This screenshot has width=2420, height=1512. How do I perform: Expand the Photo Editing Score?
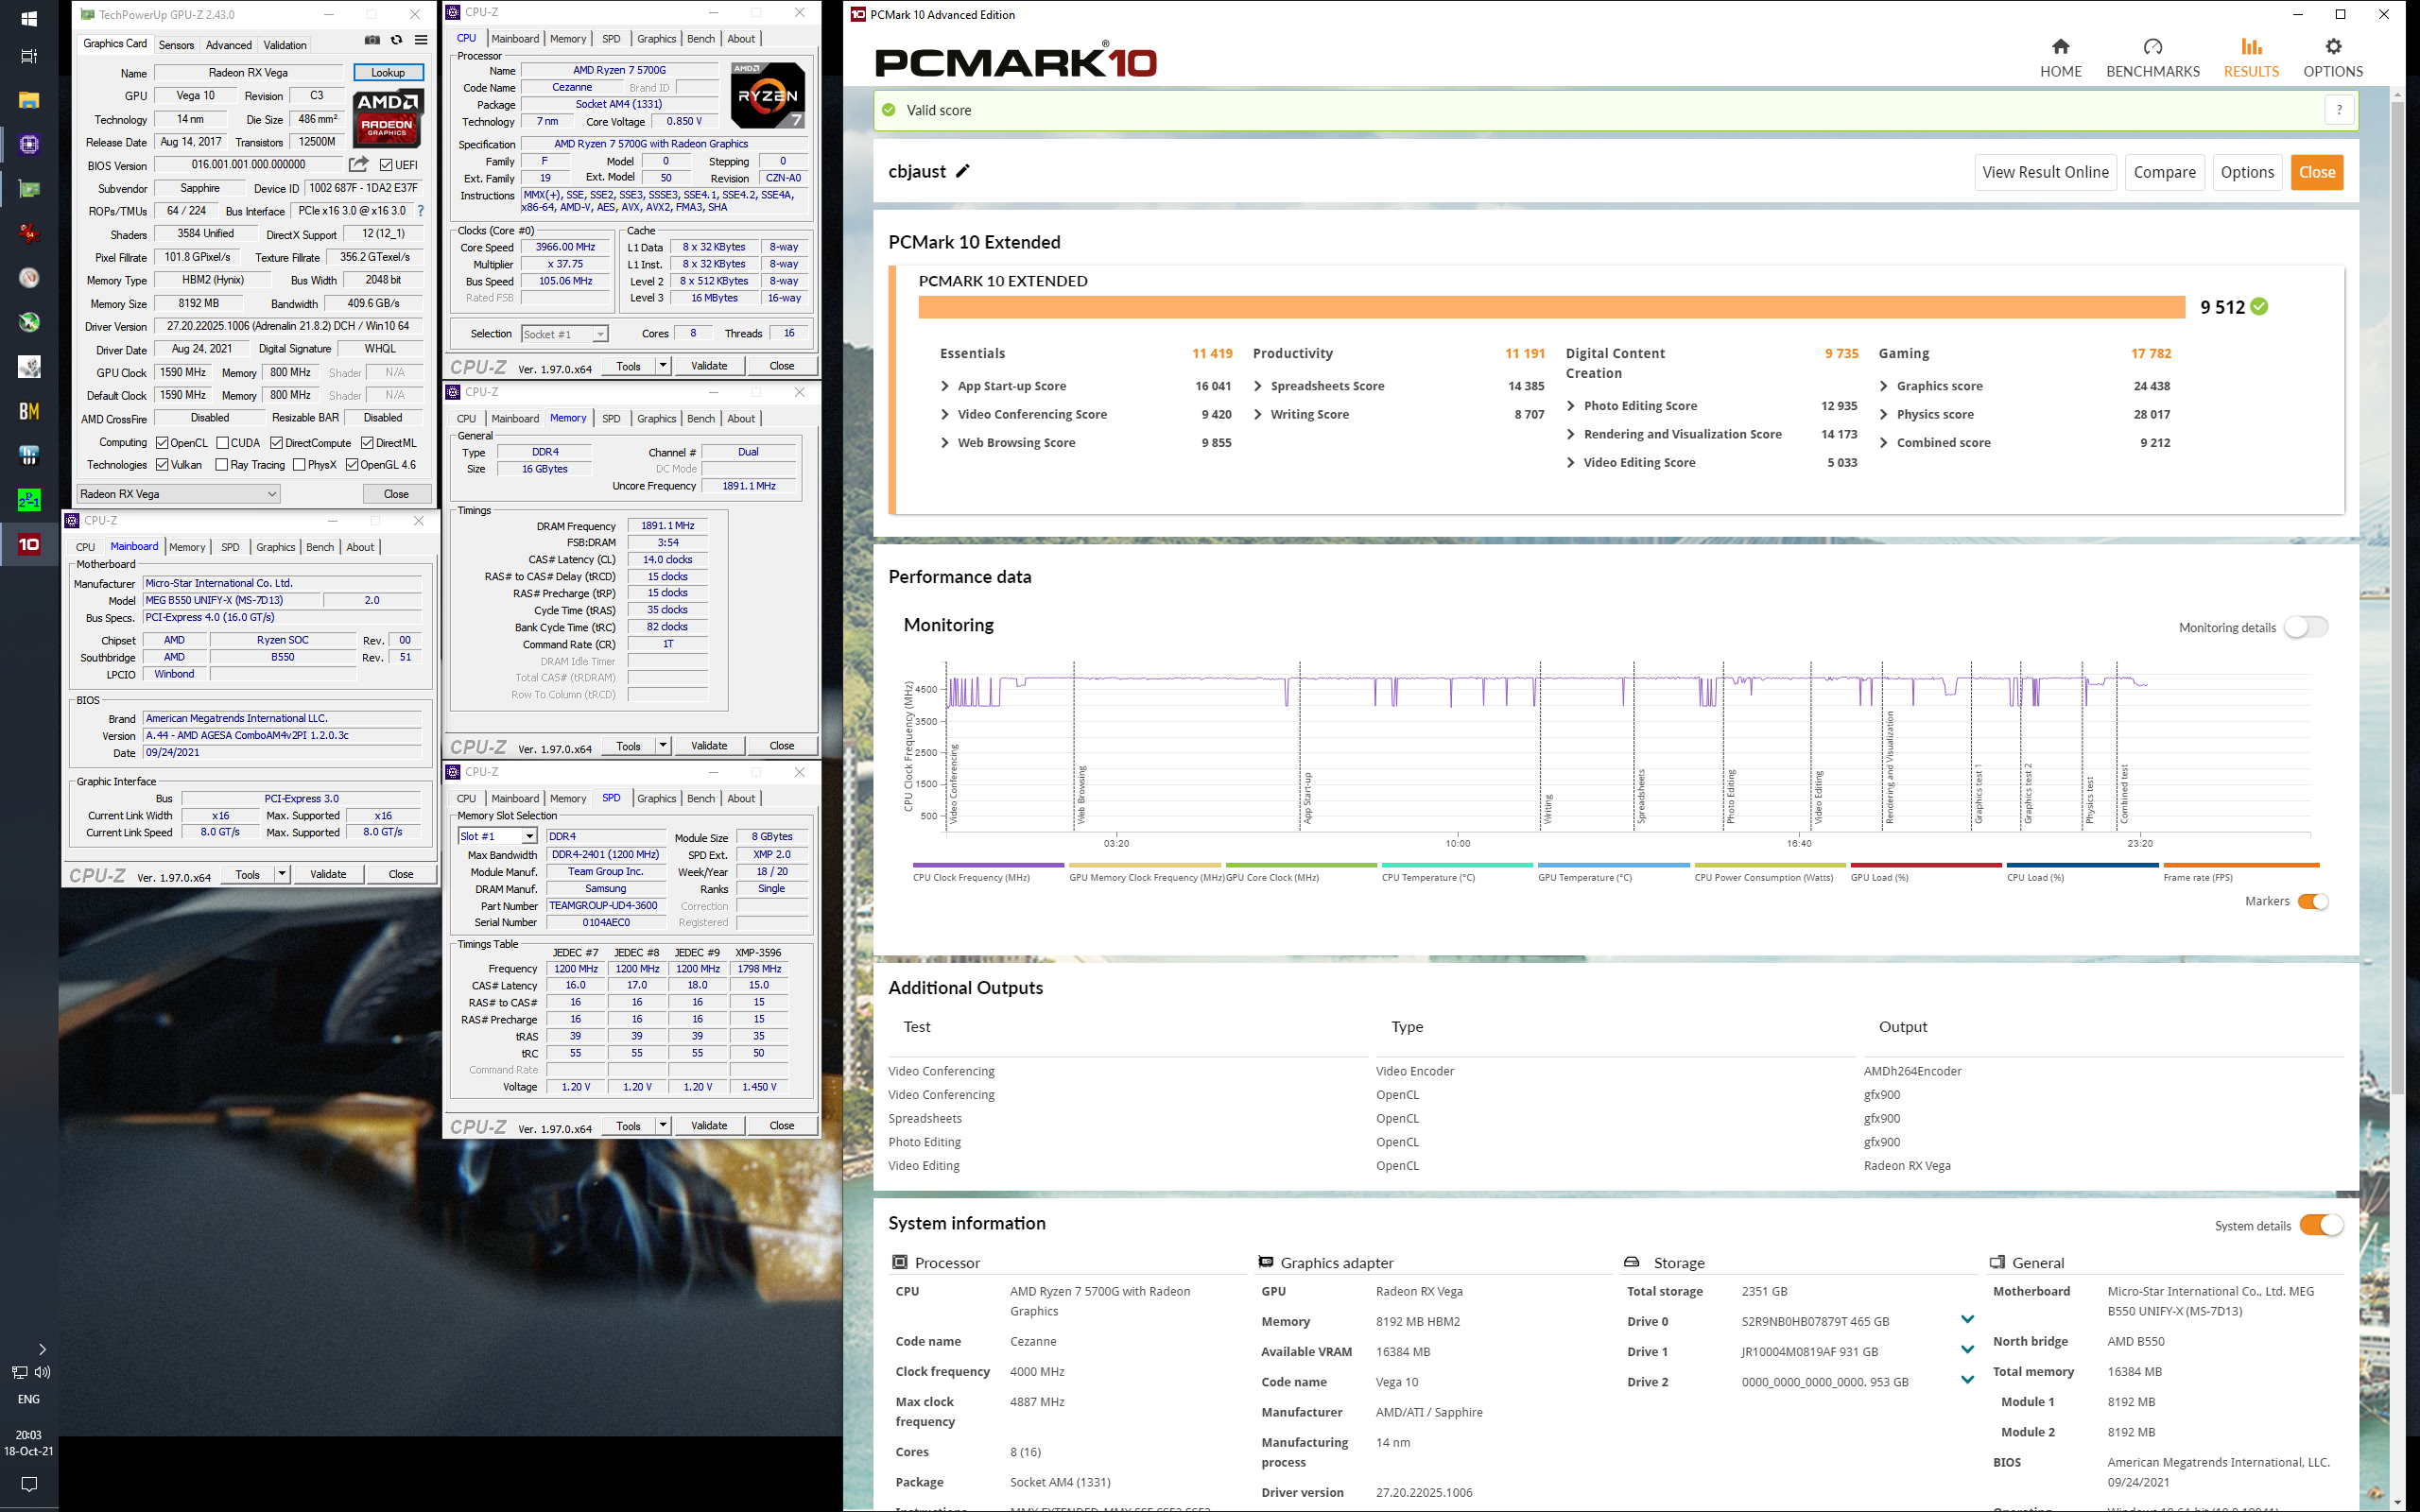point(1571,406)
